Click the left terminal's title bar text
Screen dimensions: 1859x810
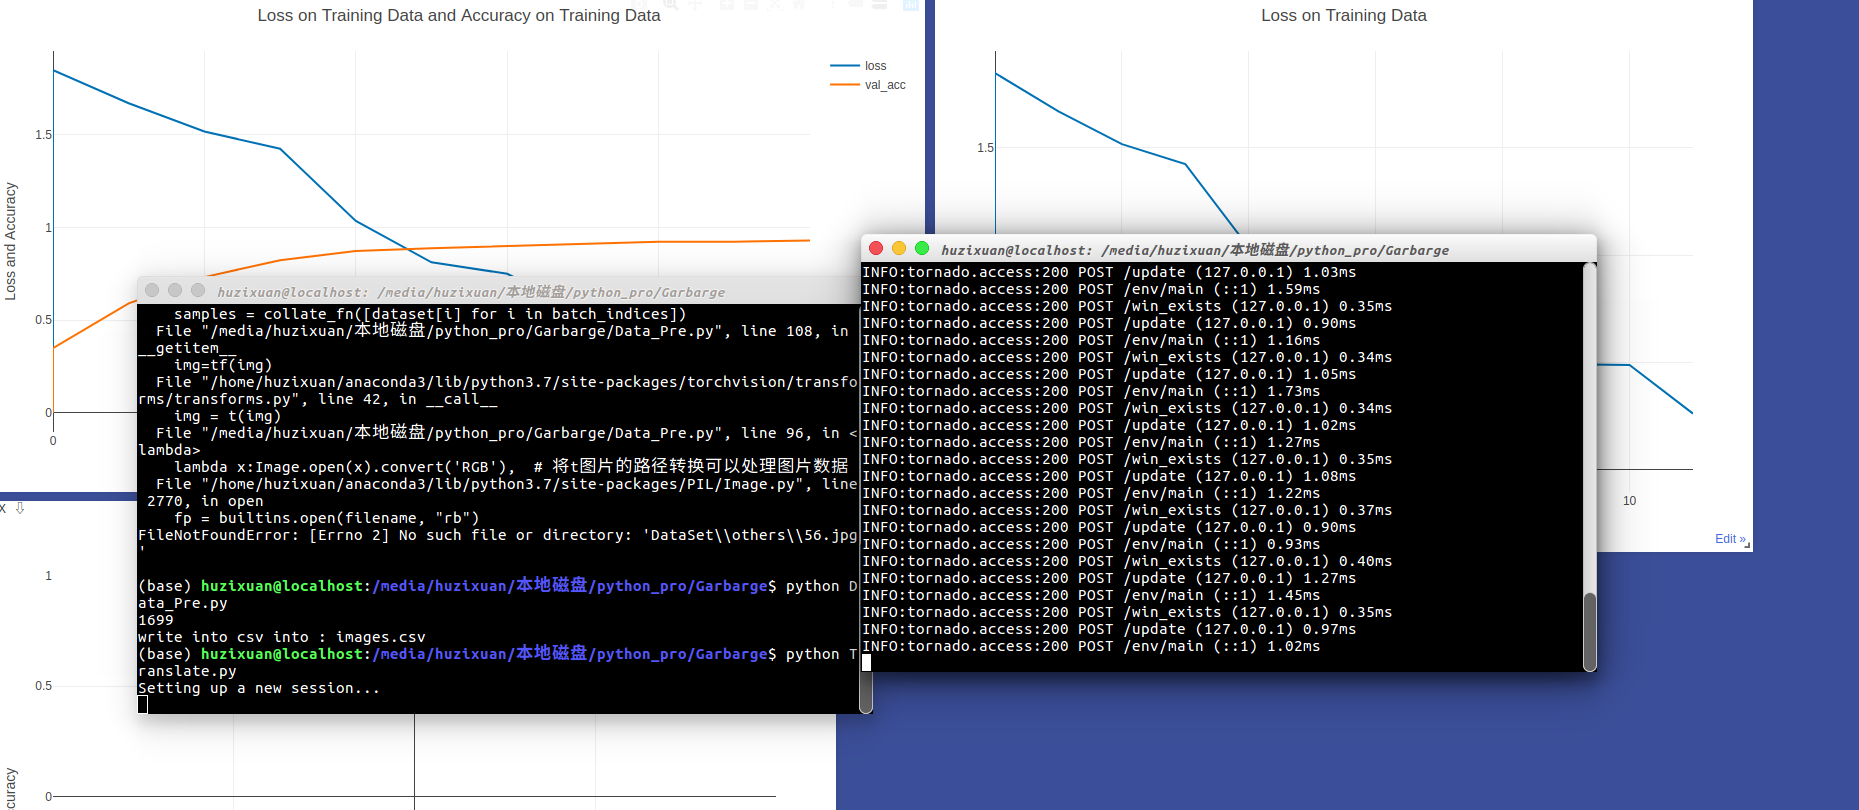click(x=471, y=292)
